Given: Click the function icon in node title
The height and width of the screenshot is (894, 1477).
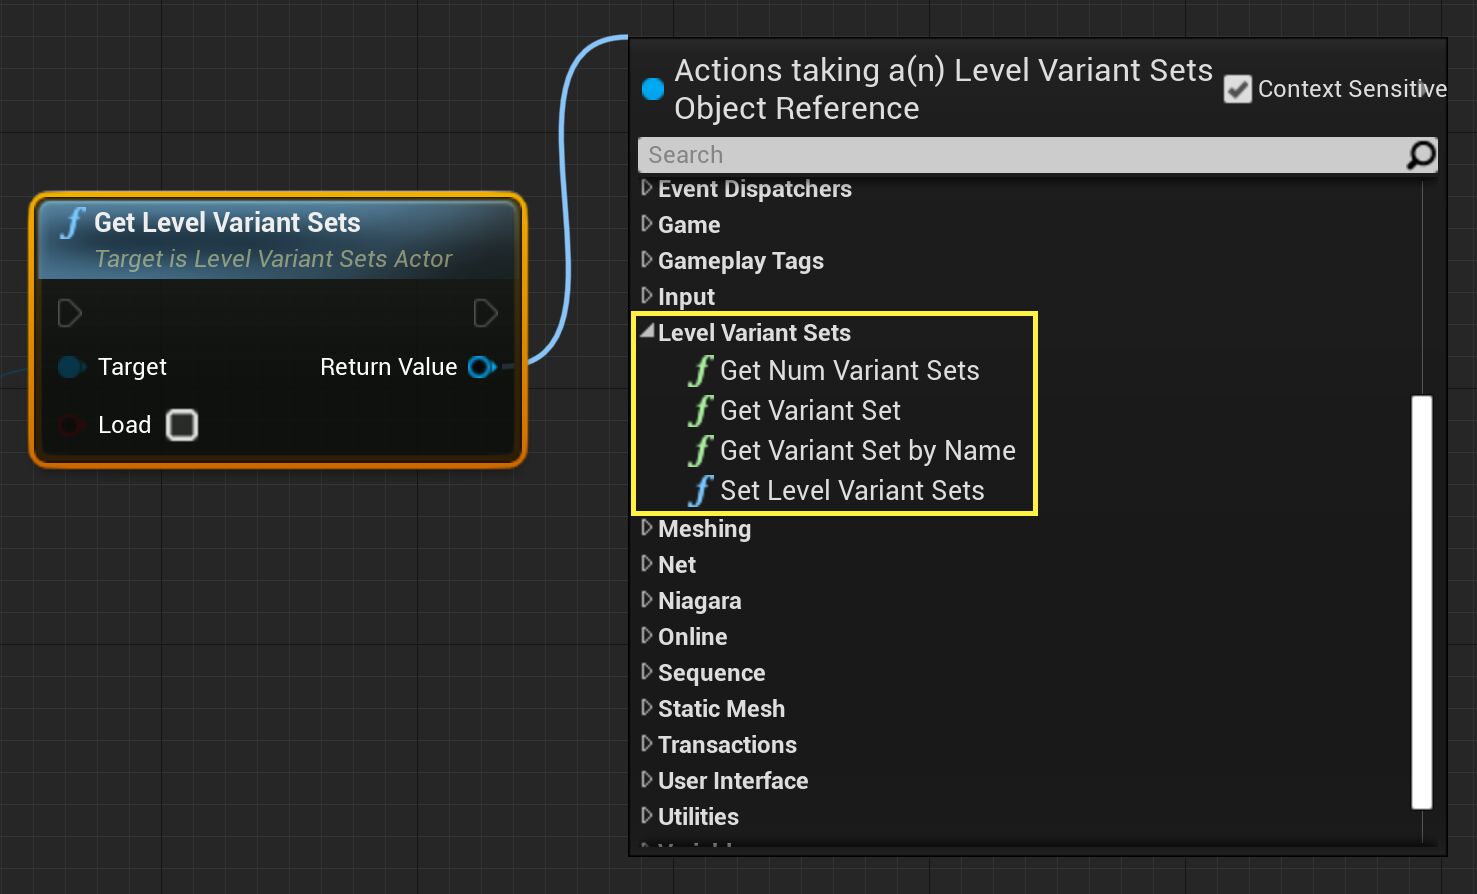Looking at the screenshot, I should pos(72,222).
